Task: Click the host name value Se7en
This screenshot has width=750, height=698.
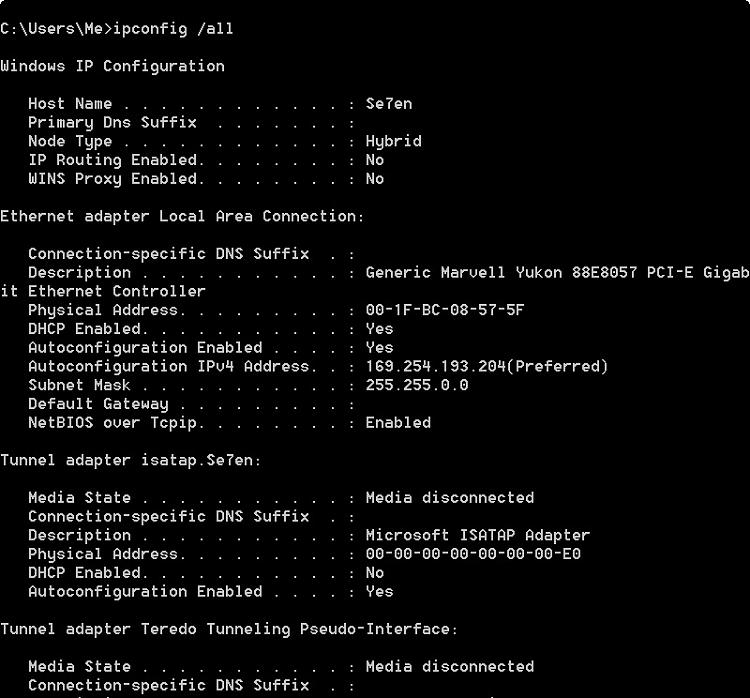Action: (x=389, y=104)
